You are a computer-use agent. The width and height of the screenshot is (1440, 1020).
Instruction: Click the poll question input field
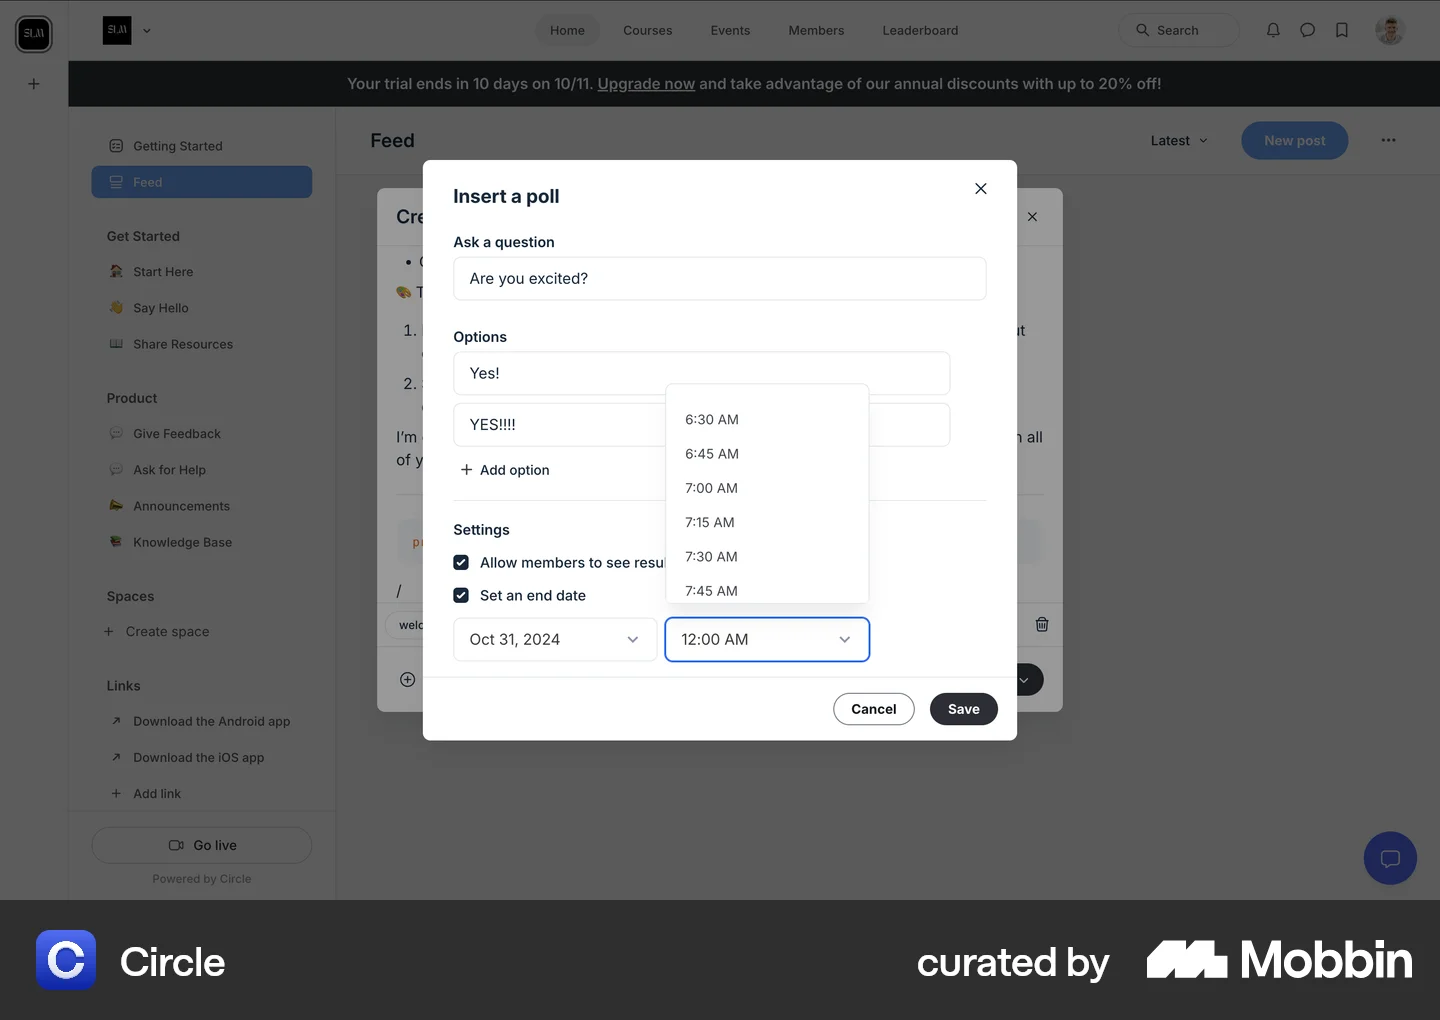tap(720, 278)
